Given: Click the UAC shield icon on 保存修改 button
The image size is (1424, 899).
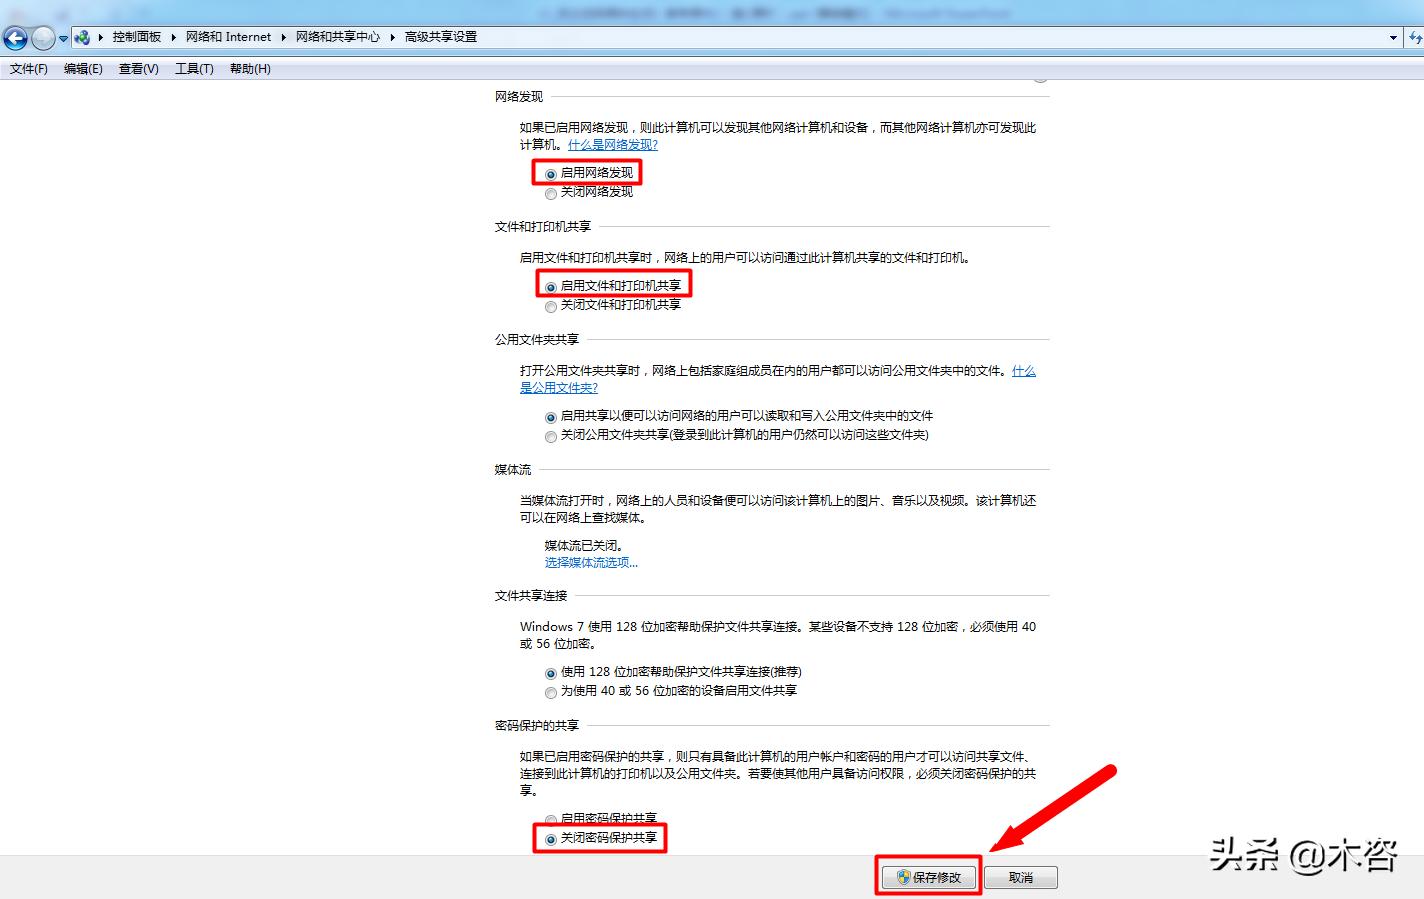Looking at the screenshot, I should coord(901,876).
